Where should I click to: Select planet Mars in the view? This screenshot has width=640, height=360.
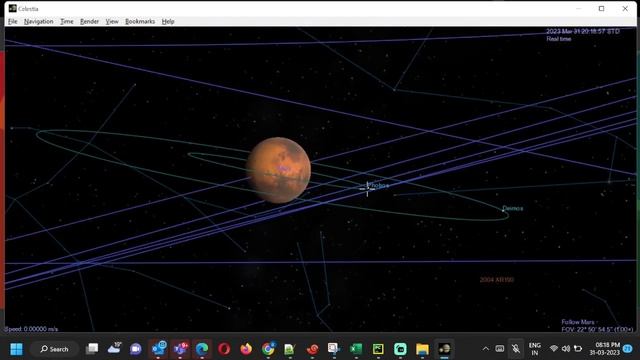click(x=279, y=170)
